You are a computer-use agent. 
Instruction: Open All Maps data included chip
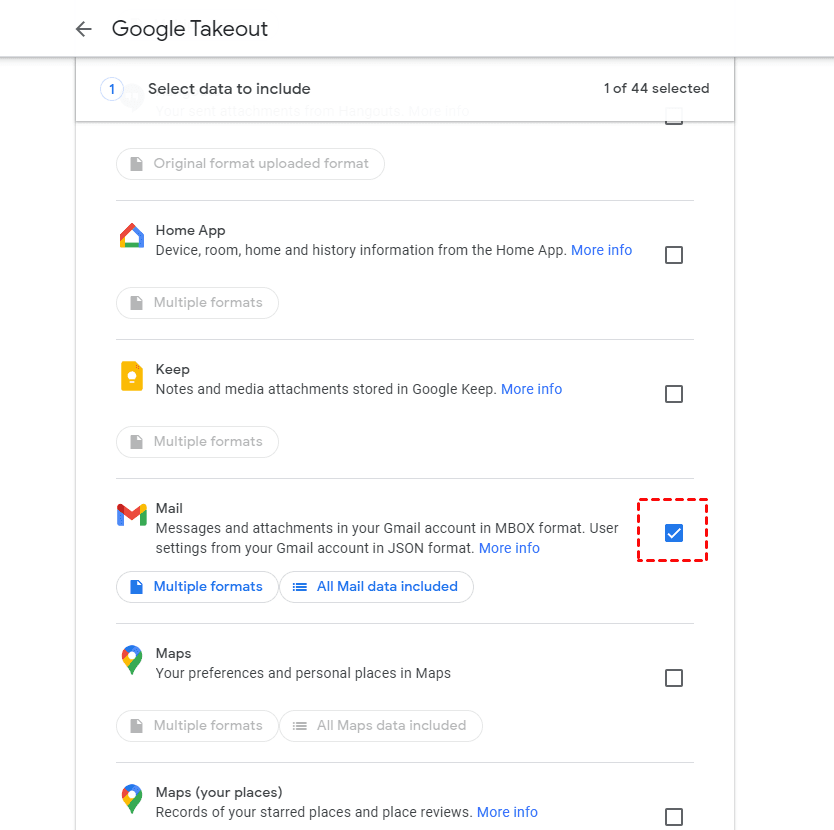(380, 726)
